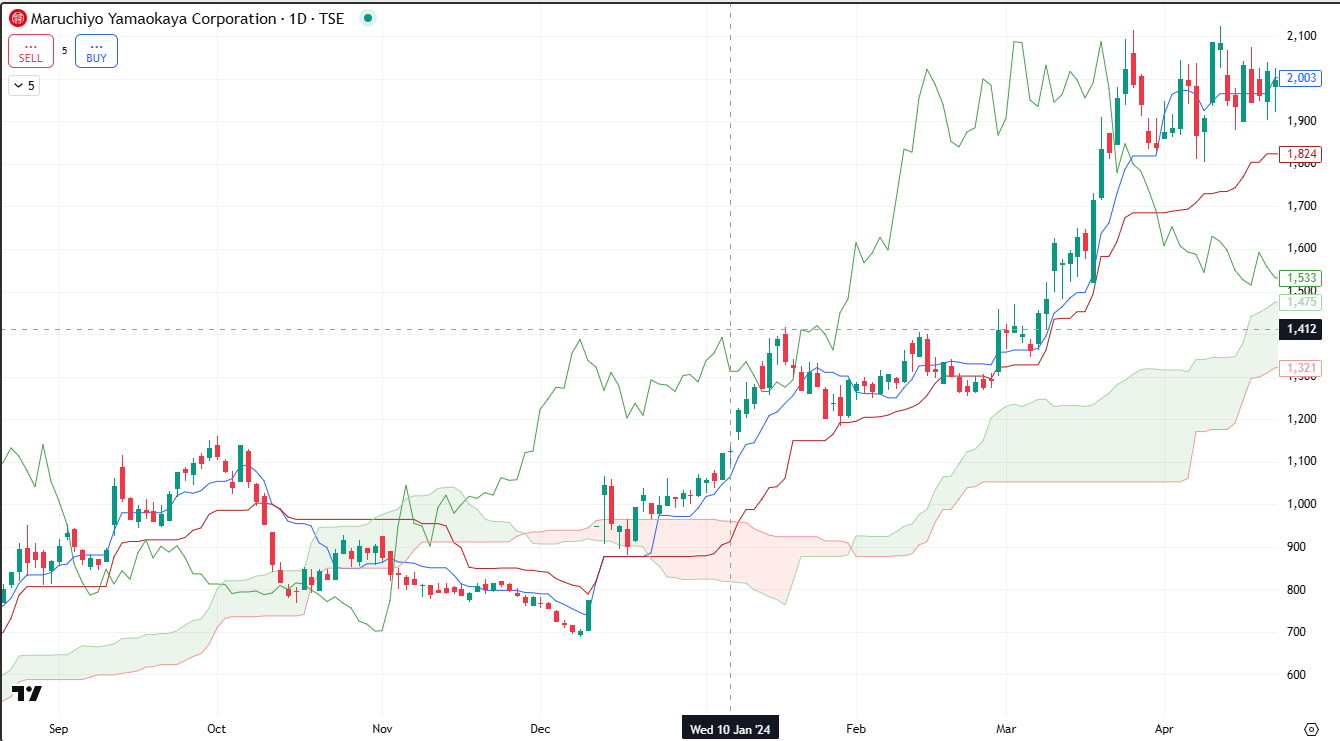Click the 1,533 green price label
The image size is (1340, 741).
[1302, 277]
